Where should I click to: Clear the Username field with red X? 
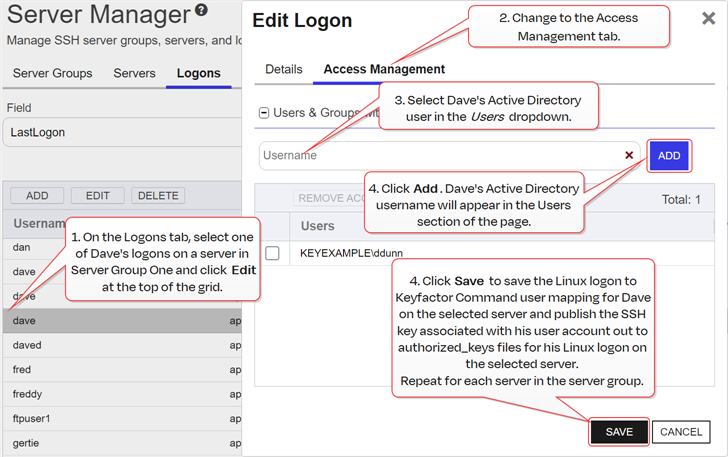[x=629, y=155]
